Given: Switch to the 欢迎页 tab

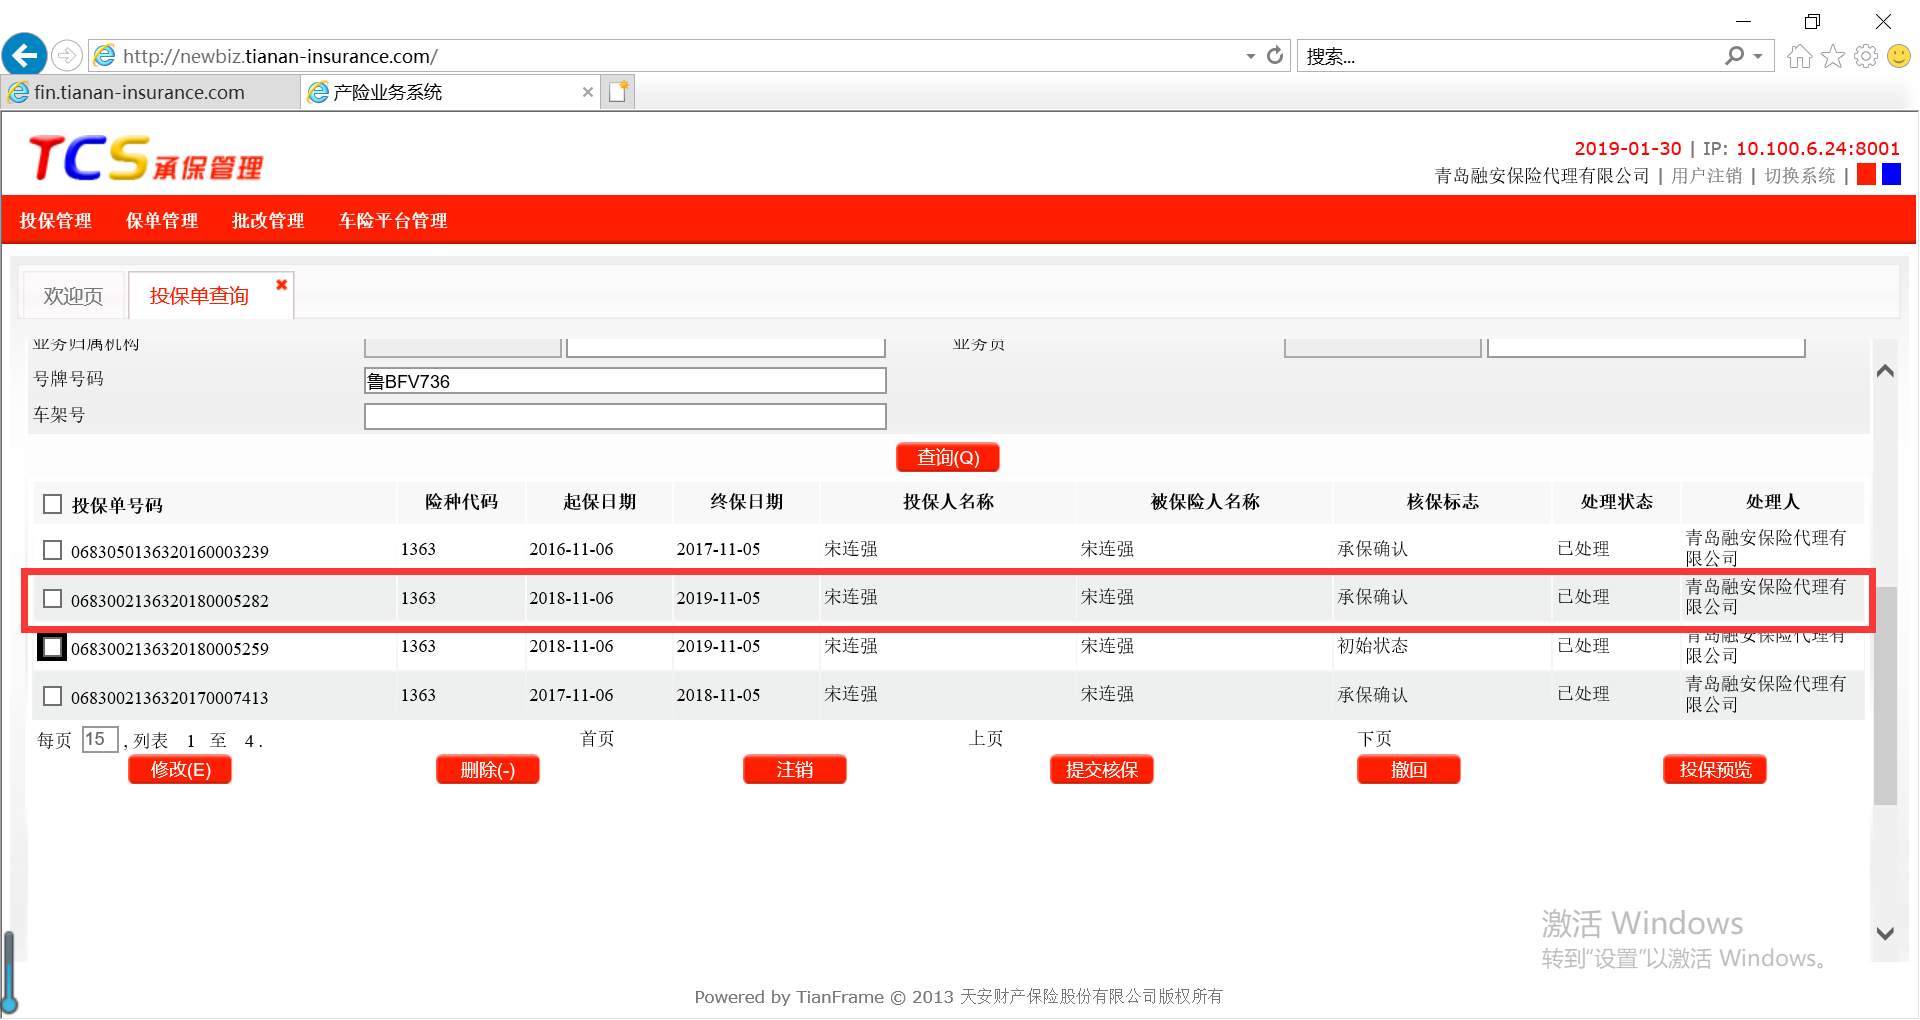Looking at the screenshot, I should point(73,296).
